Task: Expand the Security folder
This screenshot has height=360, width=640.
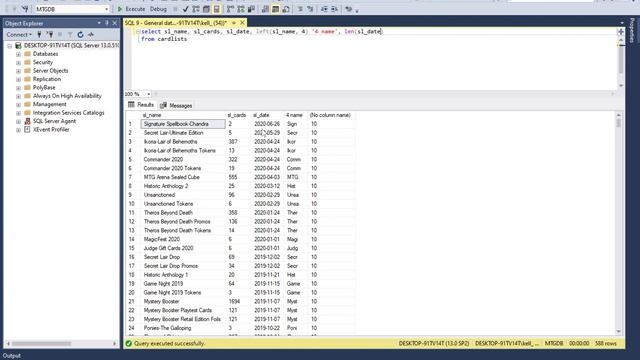Action: (18, 62)
